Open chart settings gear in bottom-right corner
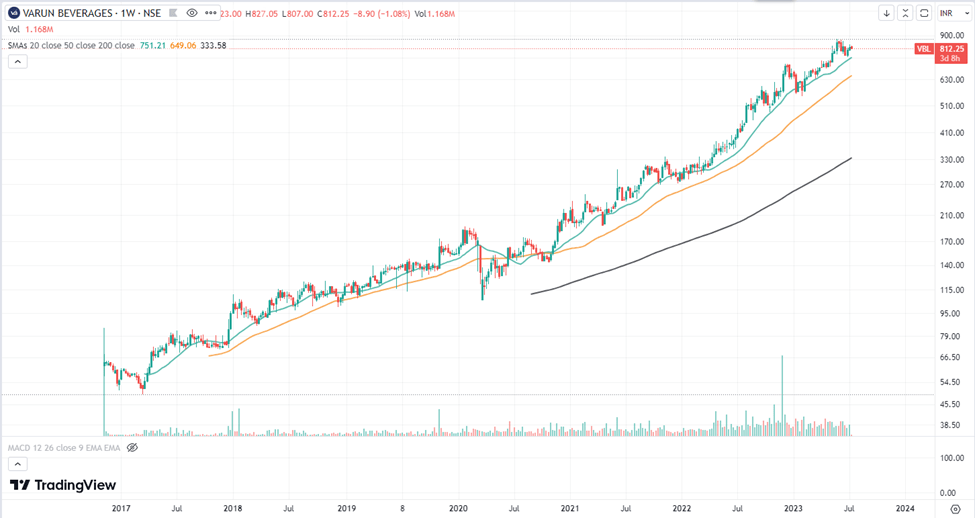Screen dimensions: 975x518 (956, 509)
